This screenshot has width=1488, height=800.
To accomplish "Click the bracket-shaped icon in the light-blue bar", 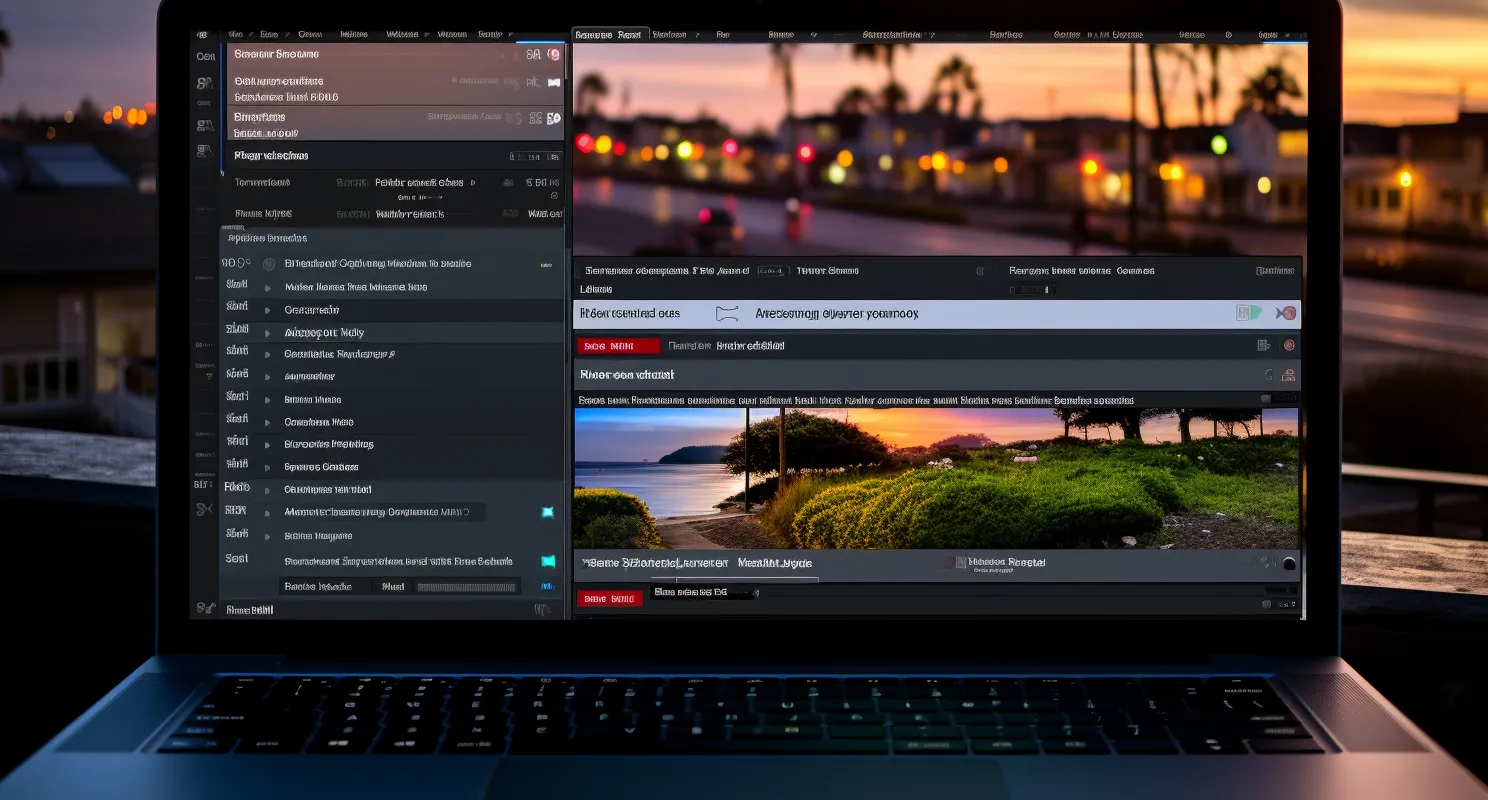I will [x=727, y=314].
